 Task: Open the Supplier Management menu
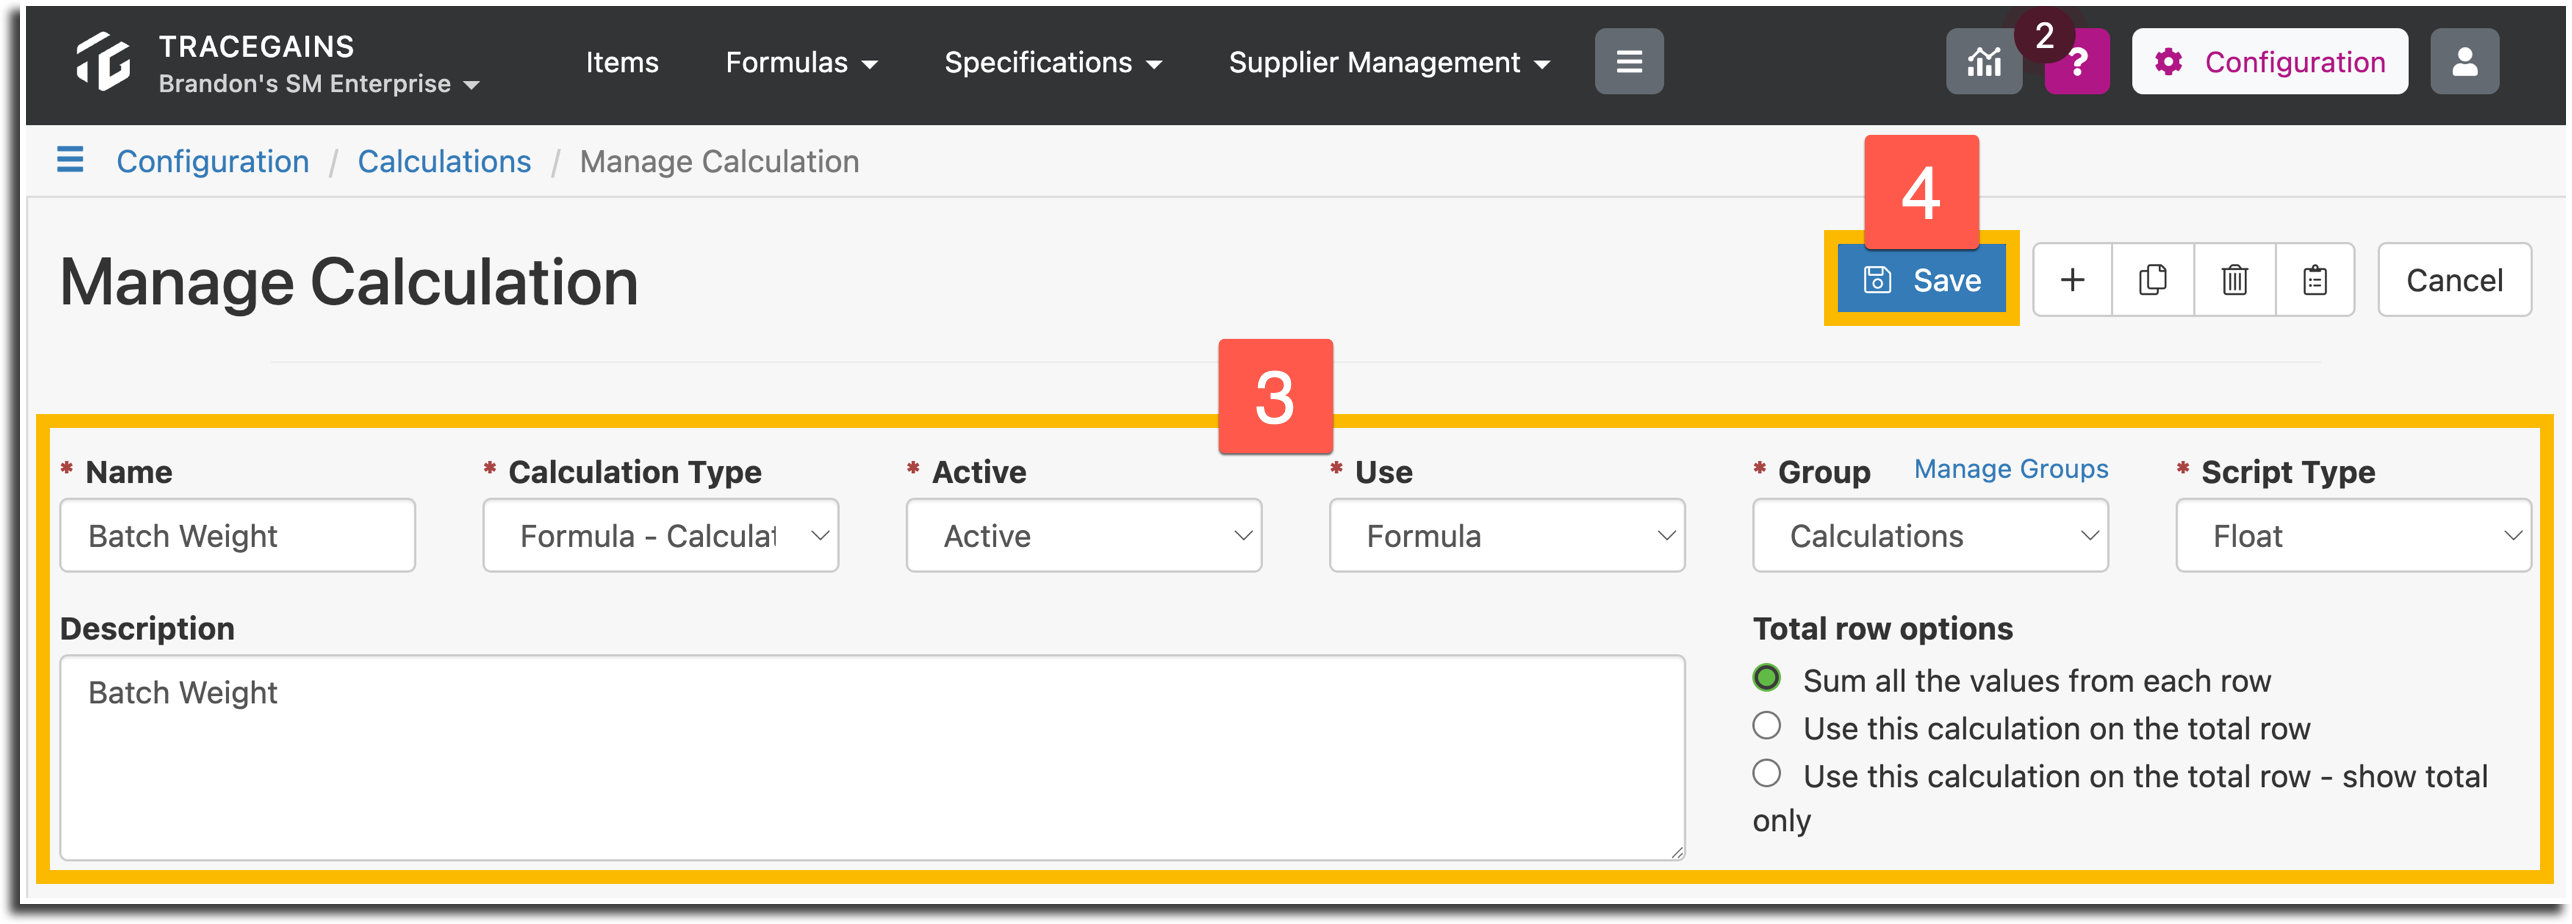tap(1389, 62)
